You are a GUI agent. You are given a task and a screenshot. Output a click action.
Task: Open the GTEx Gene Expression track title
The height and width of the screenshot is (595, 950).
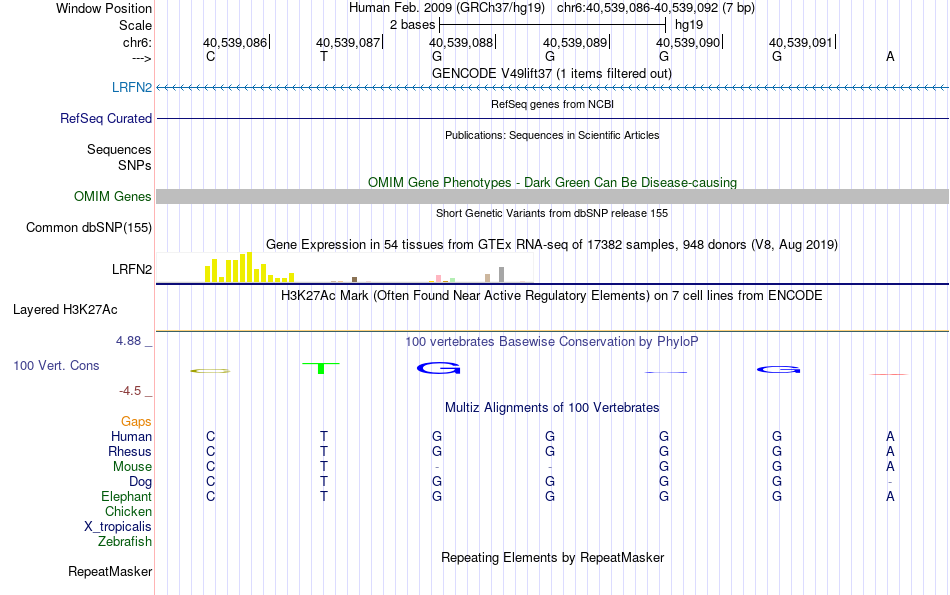point(552,245)
